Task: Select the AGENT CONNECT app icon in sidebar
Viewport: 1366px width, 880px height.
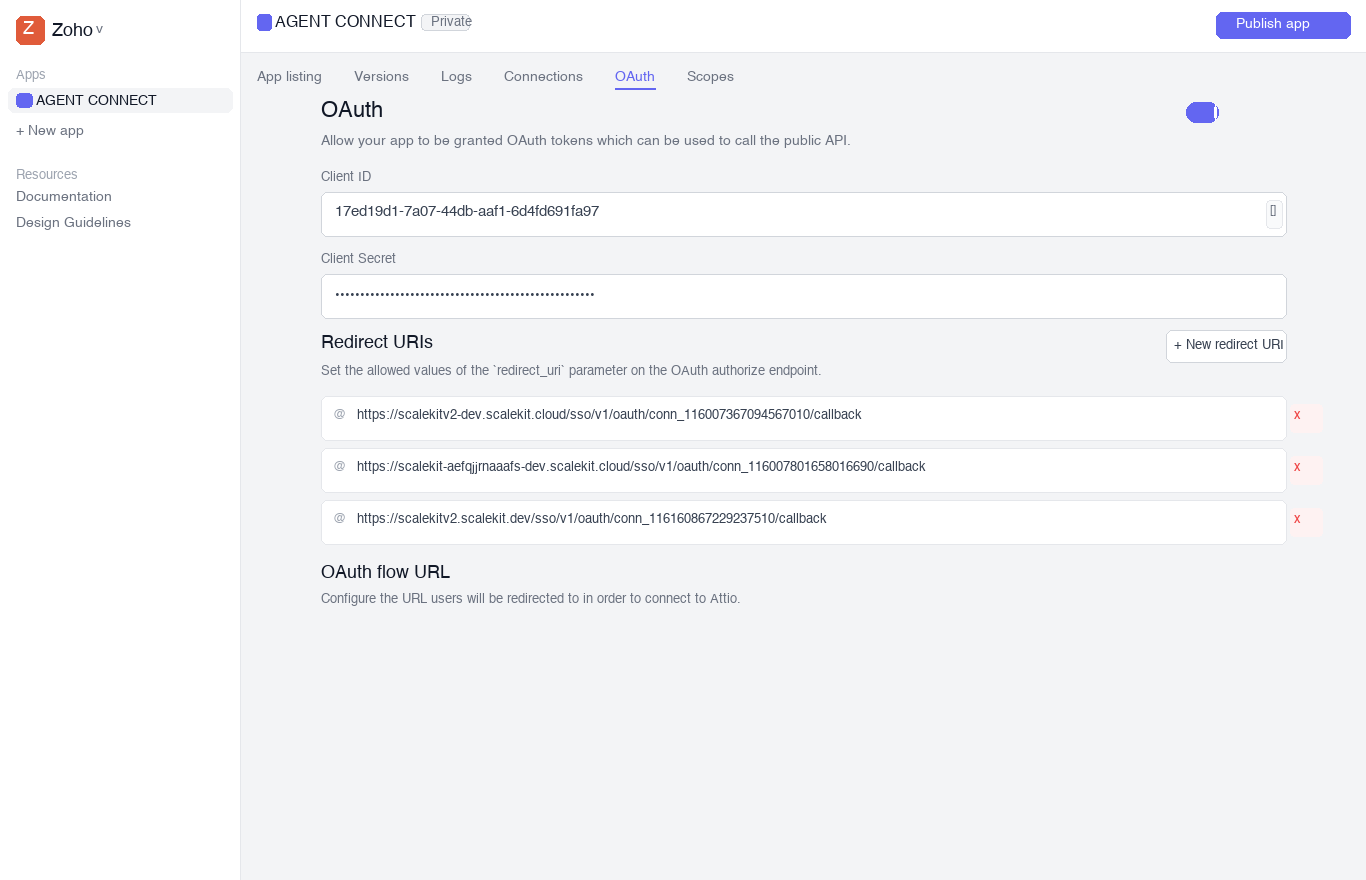Action: tap(24, 100)
